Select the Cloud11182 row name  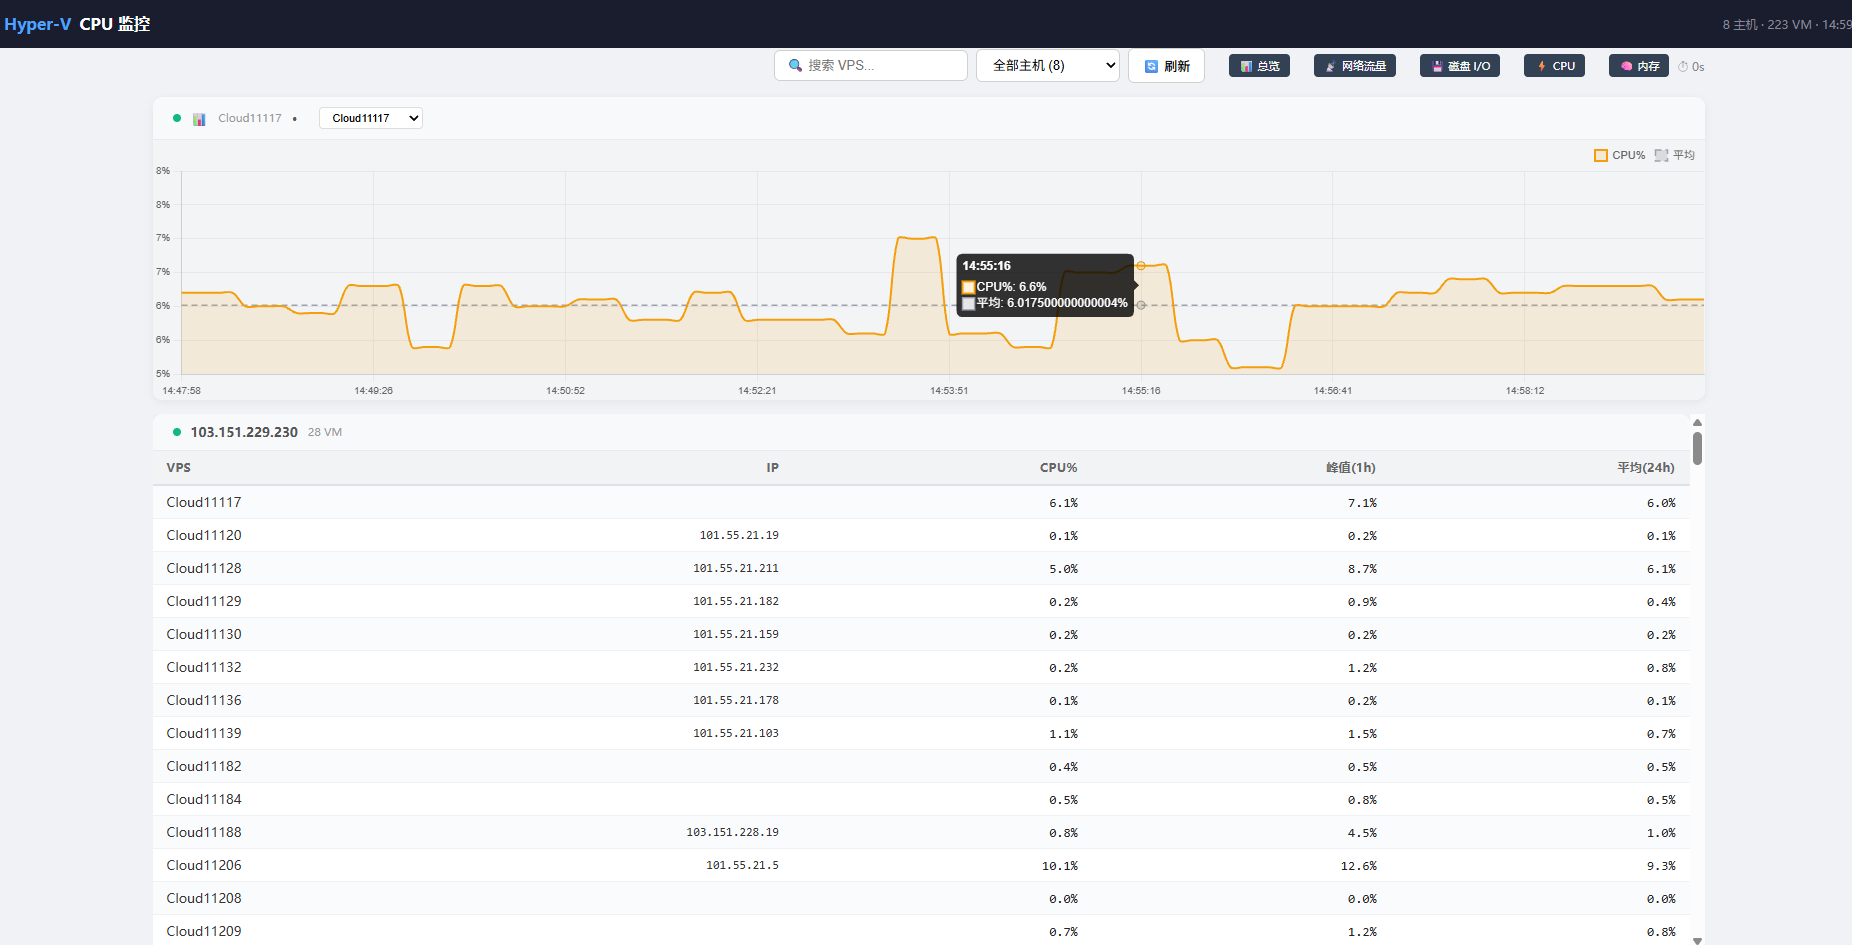click(x=204, y=766)
